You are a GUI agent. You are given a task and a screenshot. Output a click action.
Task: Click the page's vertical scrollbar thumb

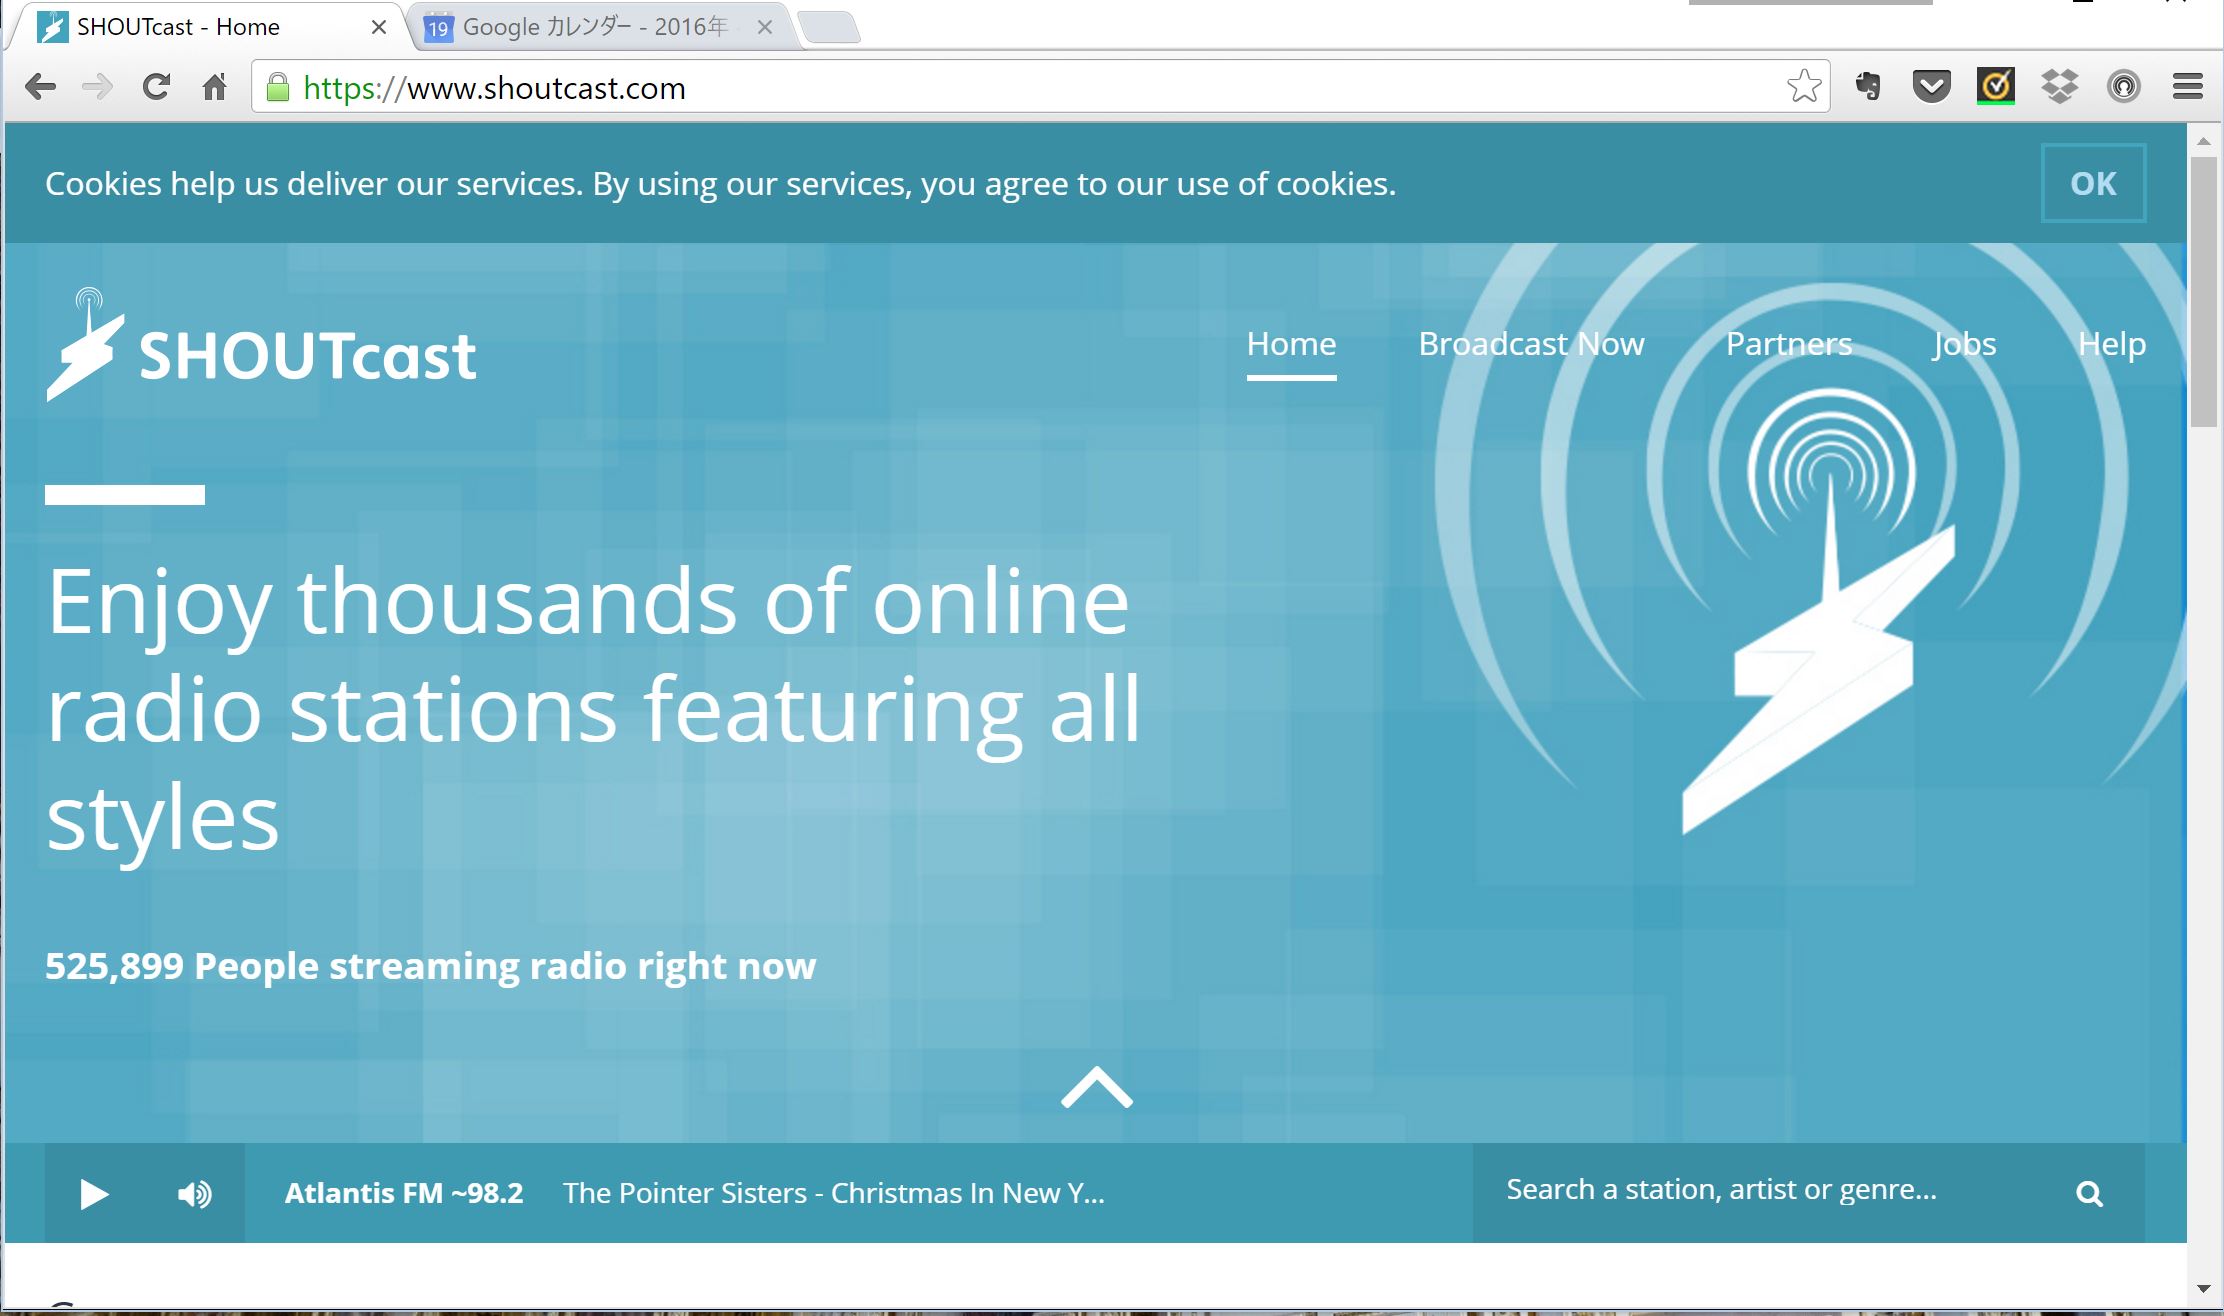[x=2203, y=290]
